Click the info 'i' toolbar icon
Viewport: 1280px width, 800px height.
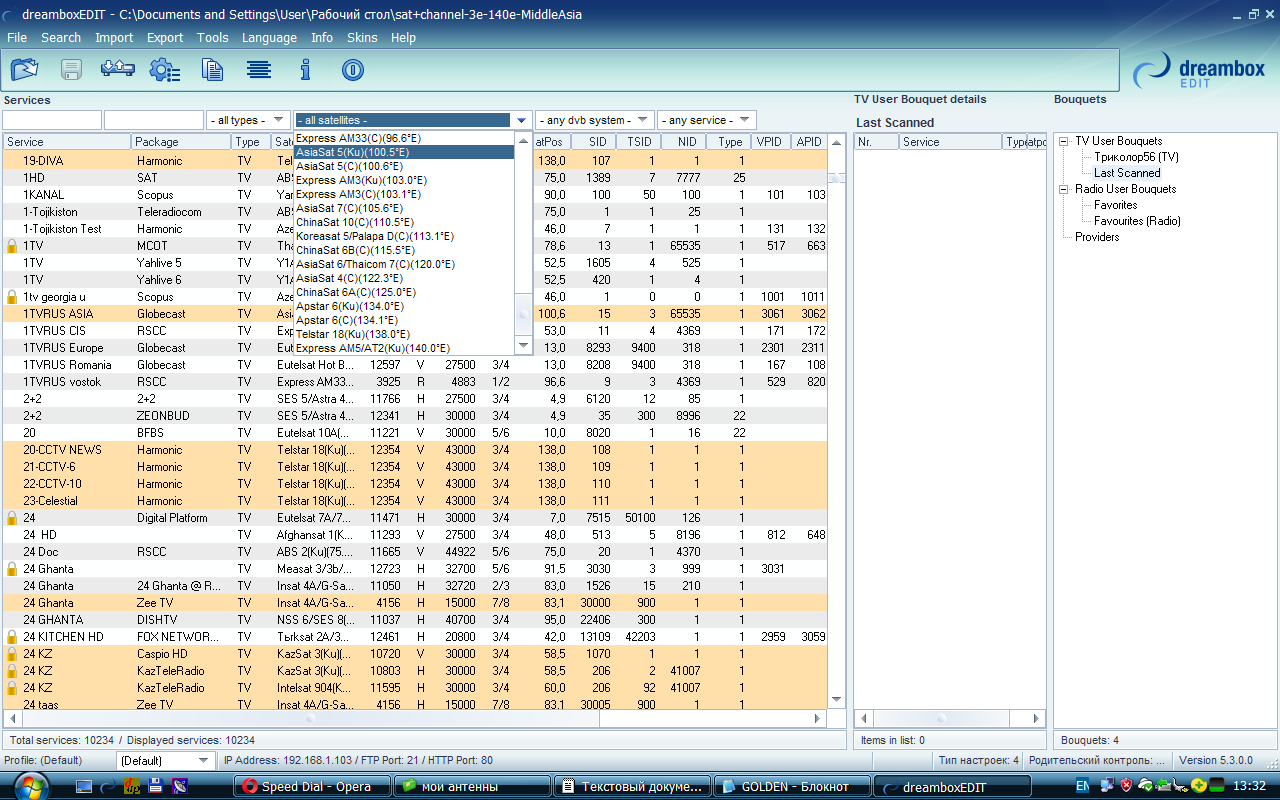pos(306,69)
